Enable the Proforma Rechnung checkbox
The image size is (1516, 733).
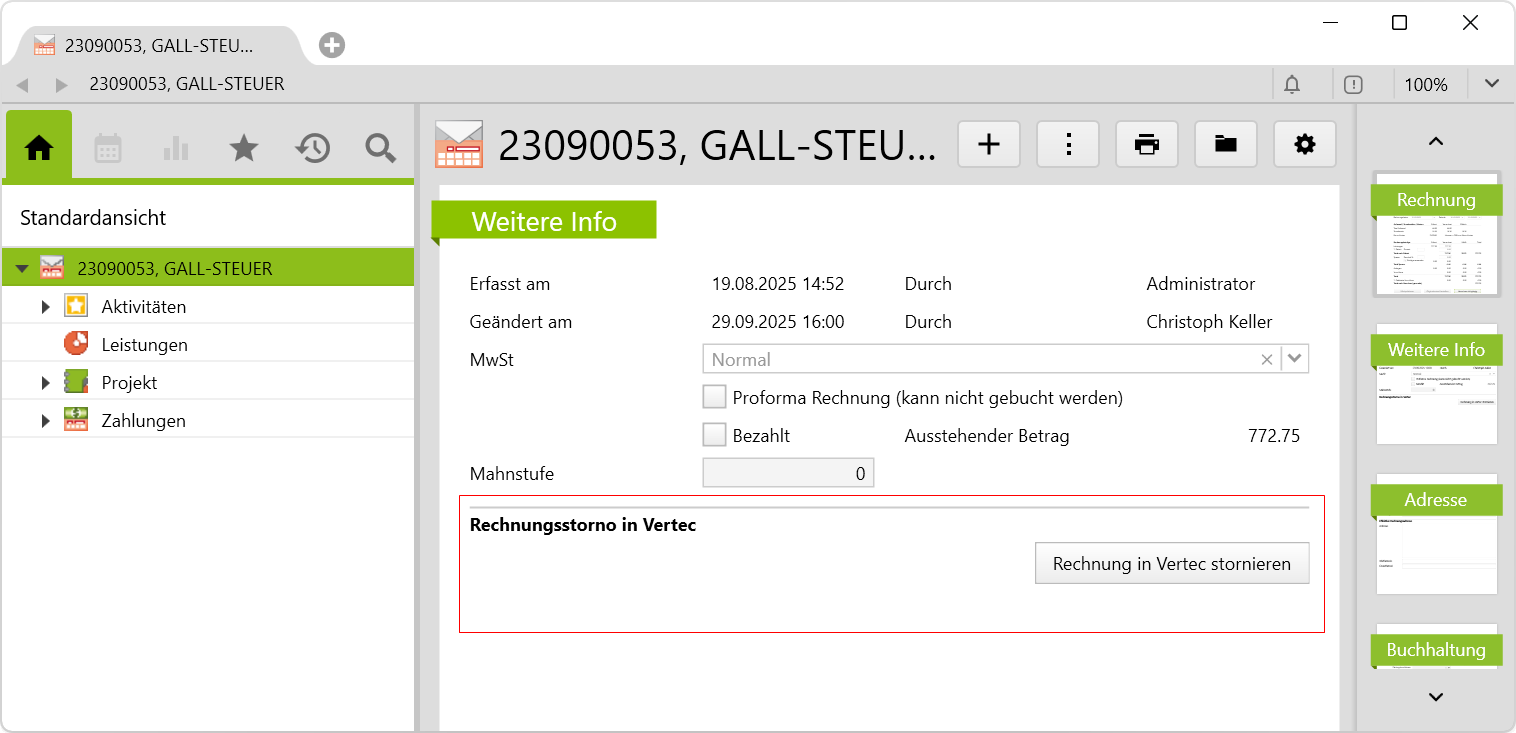pyautogui.click(x=714, y=397)
